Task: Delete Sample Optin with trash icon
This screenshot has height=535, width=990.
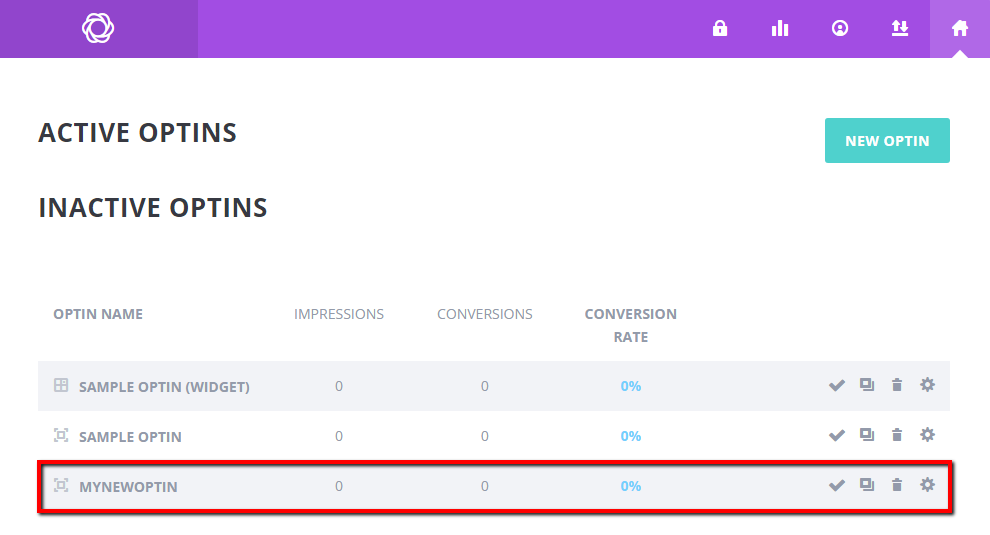Action: [897, 435]
